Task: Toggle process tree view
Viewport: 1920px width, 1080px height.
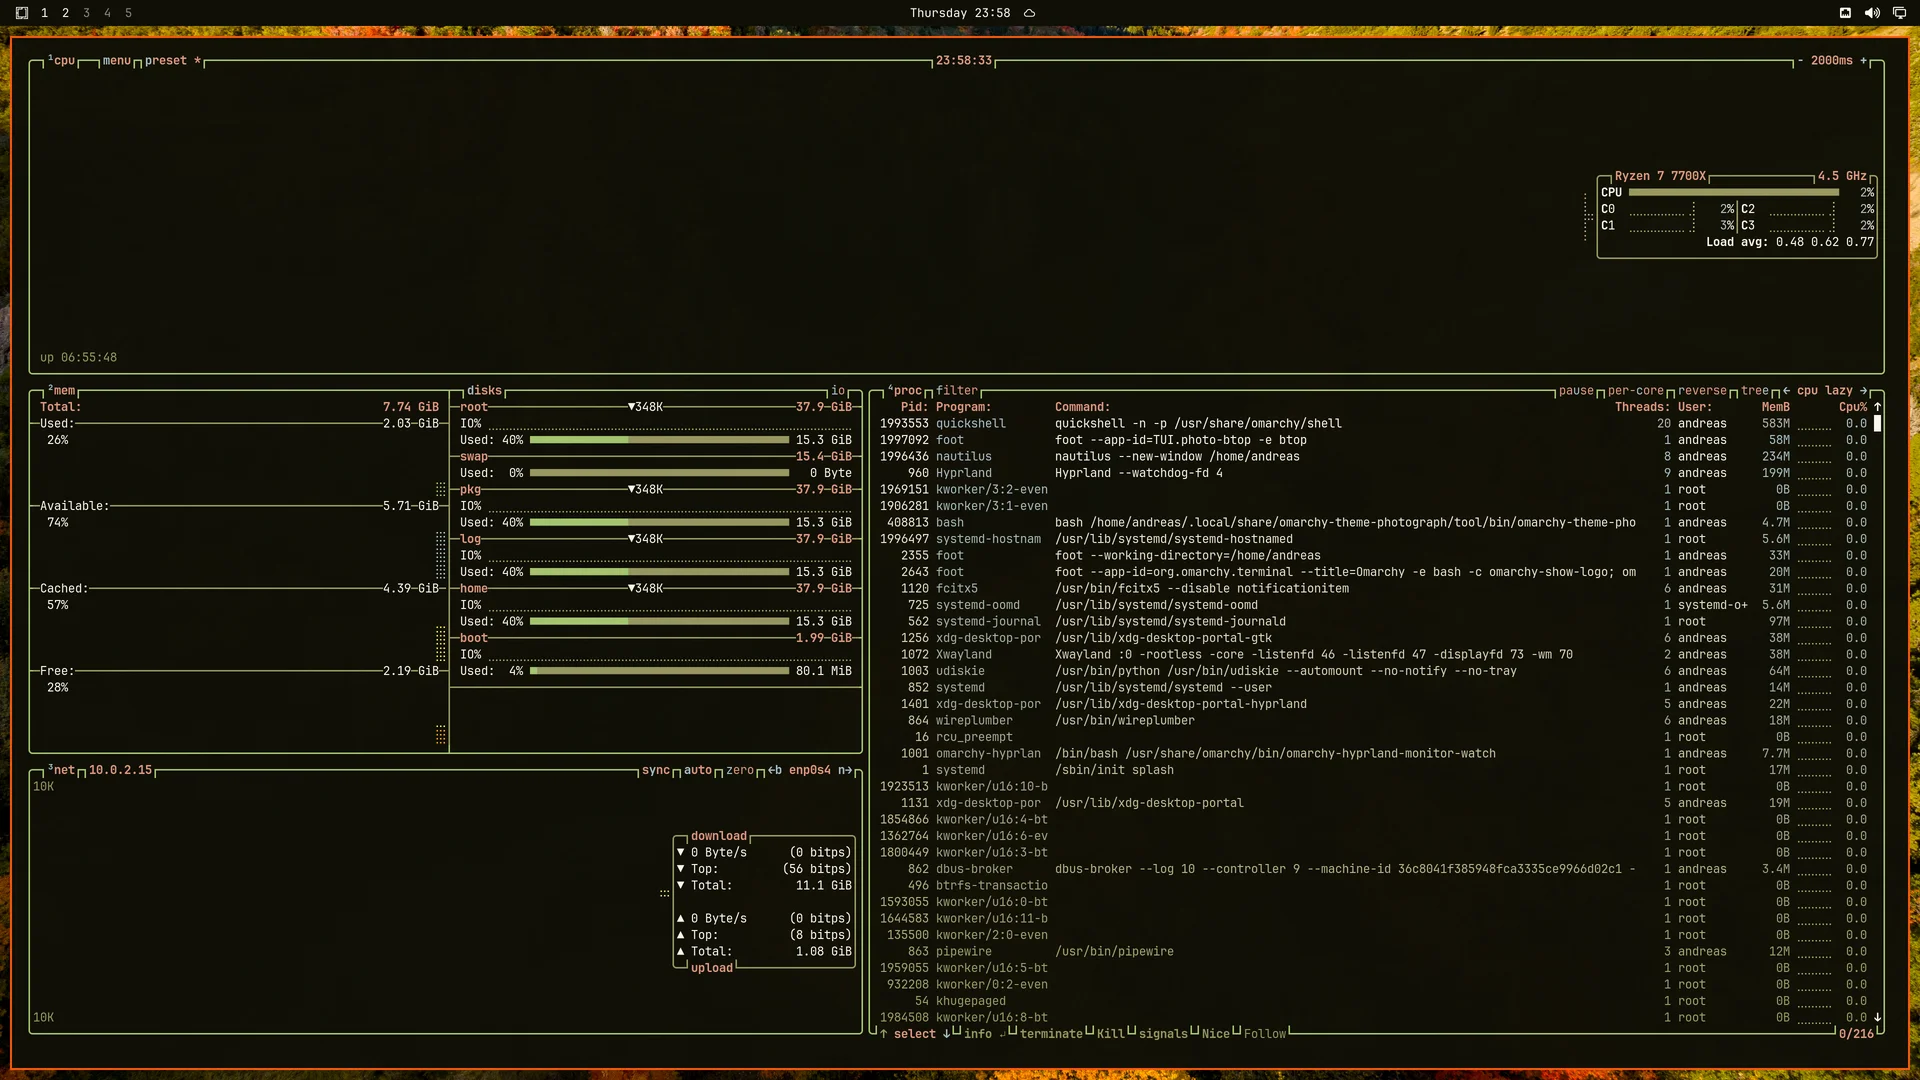Action: coord(1754,391)
